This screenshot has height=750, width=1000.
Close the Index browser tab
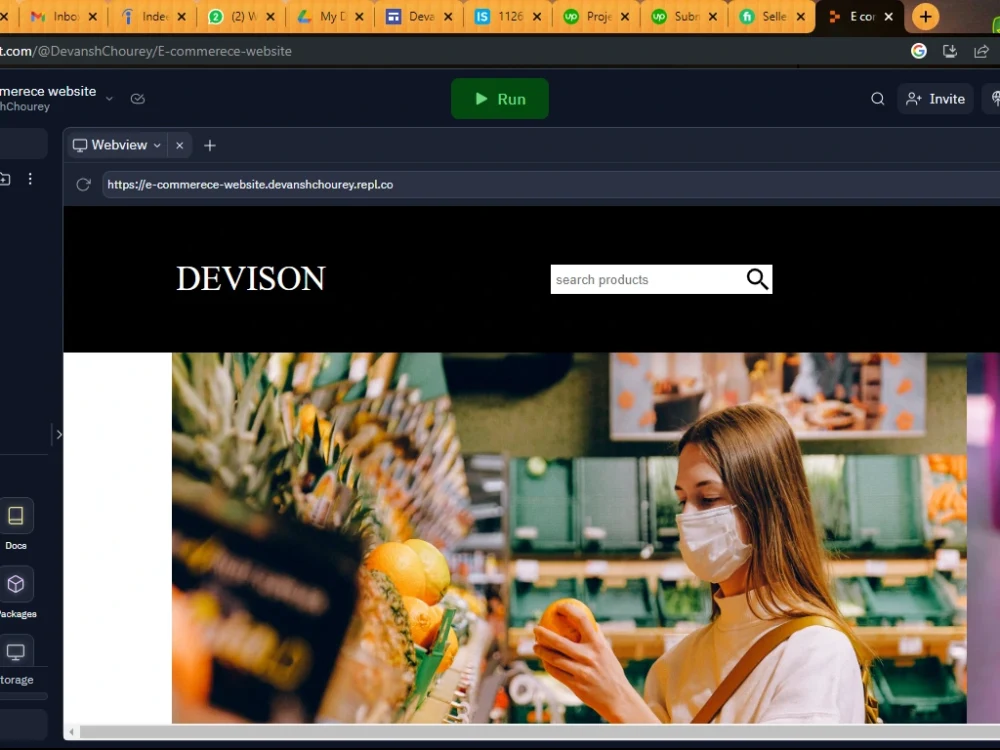tap(182, 17)
